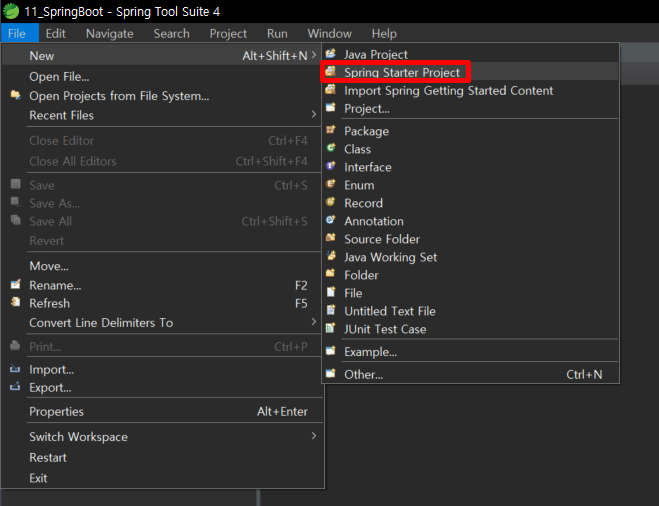Screen dimensions: 659x506
Task: Open the File menu in menu bar
Action: [17, 33]
